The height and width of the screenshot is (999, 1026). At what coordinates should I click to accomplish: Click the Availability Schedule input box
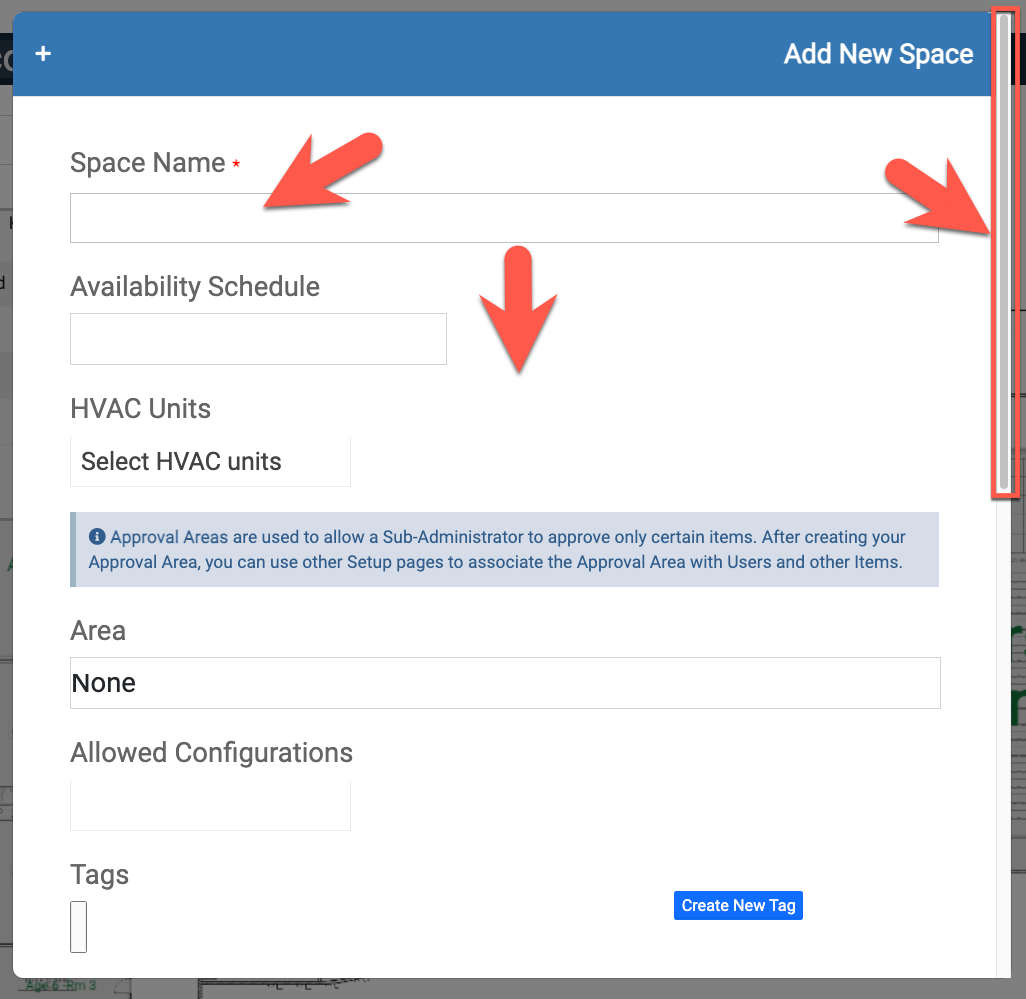coord(258,339)
